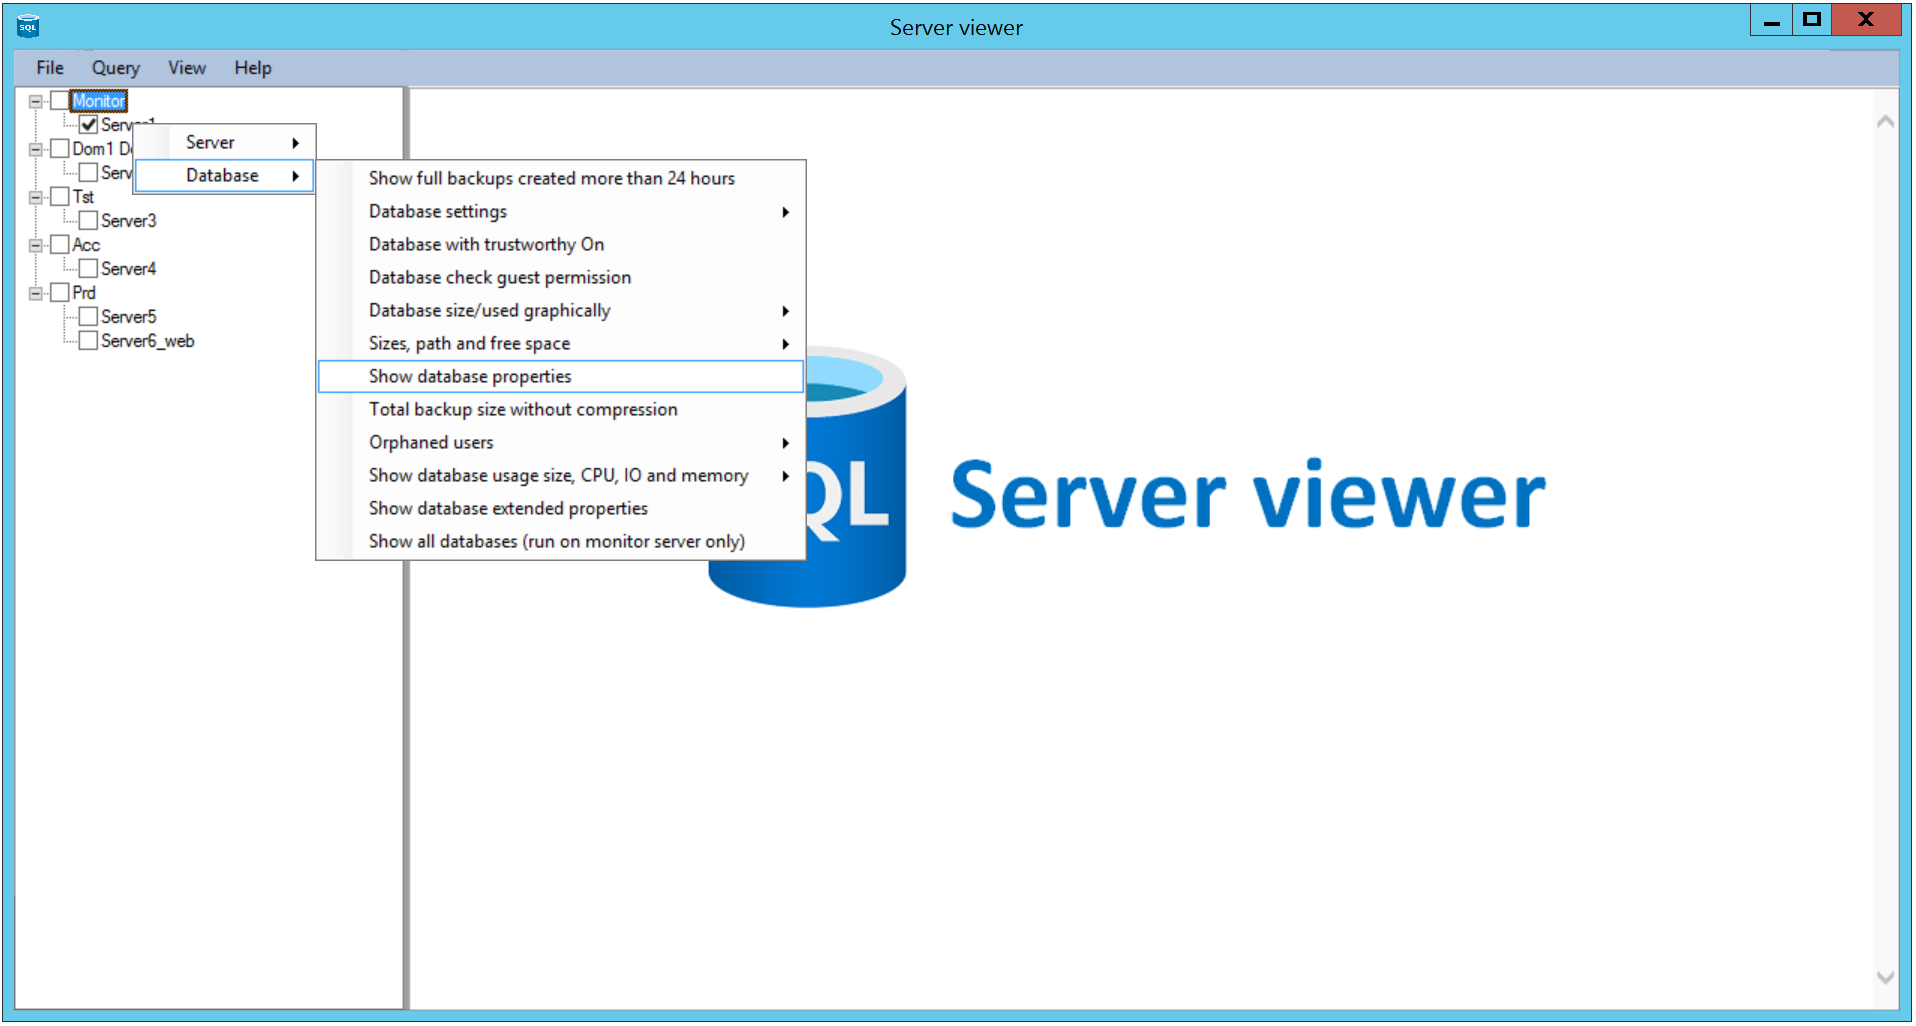Select the Server5 tree item
Screen dimensions: 1916x1026
(x=128, y=317)
